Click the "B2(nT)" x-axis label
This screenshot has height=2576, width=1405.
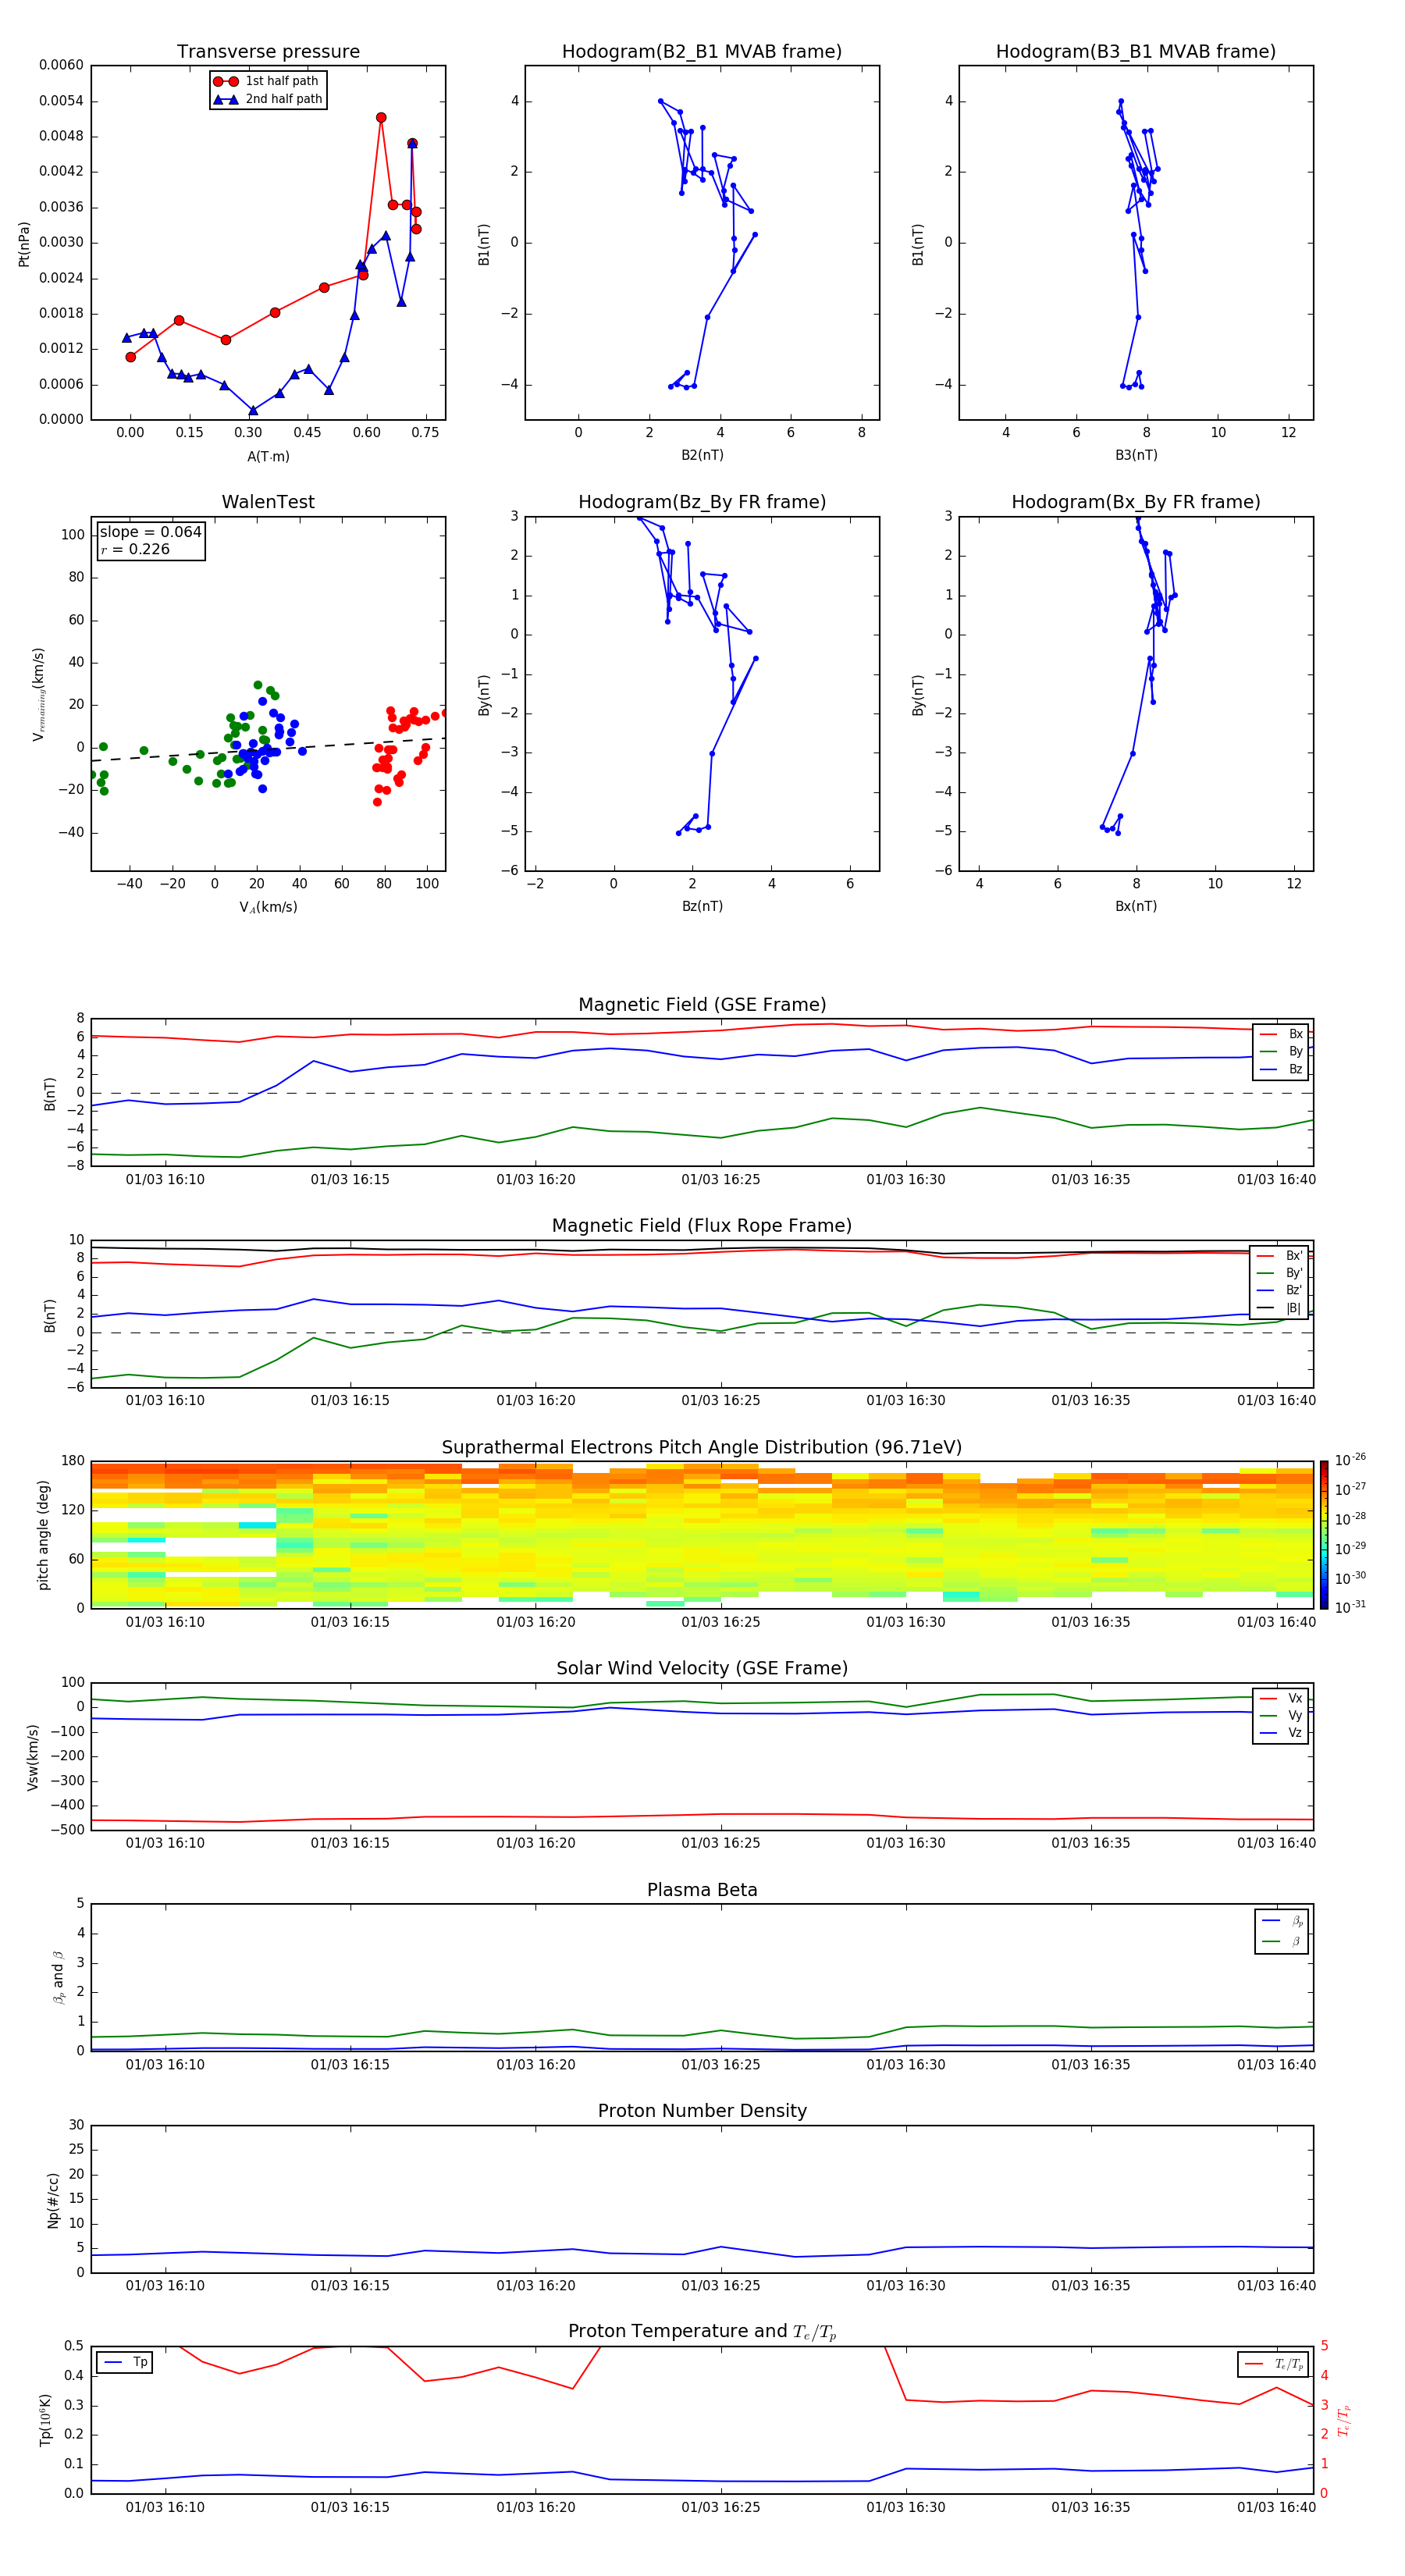[702, 456]
